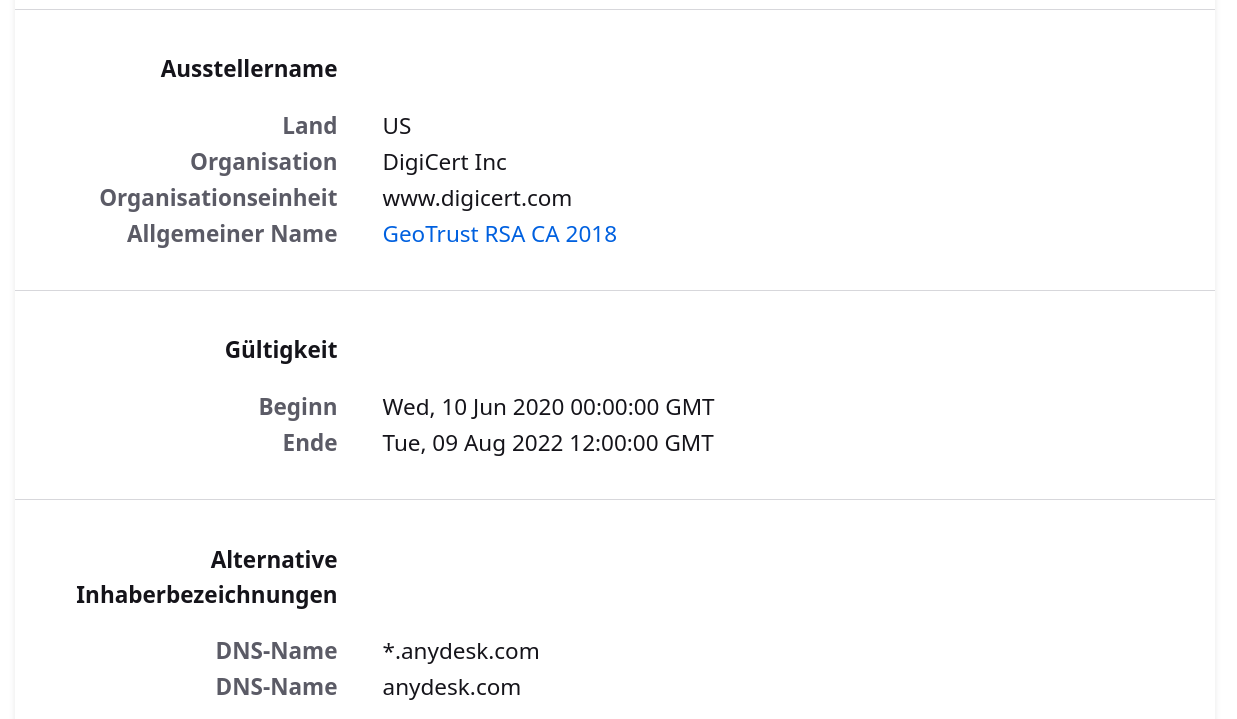Select the Gültigkeit section heading

pos(281,350)
